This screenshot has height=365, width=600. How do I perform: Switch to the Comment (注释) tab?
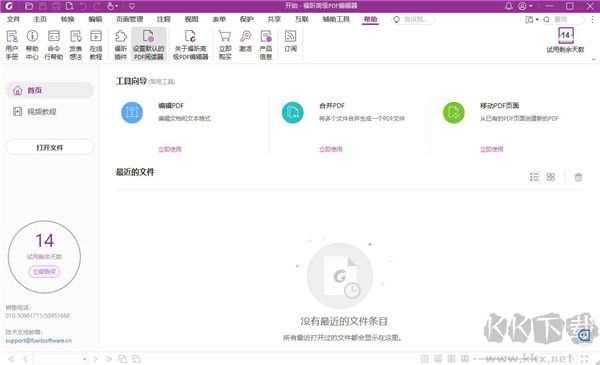[163, 19]
